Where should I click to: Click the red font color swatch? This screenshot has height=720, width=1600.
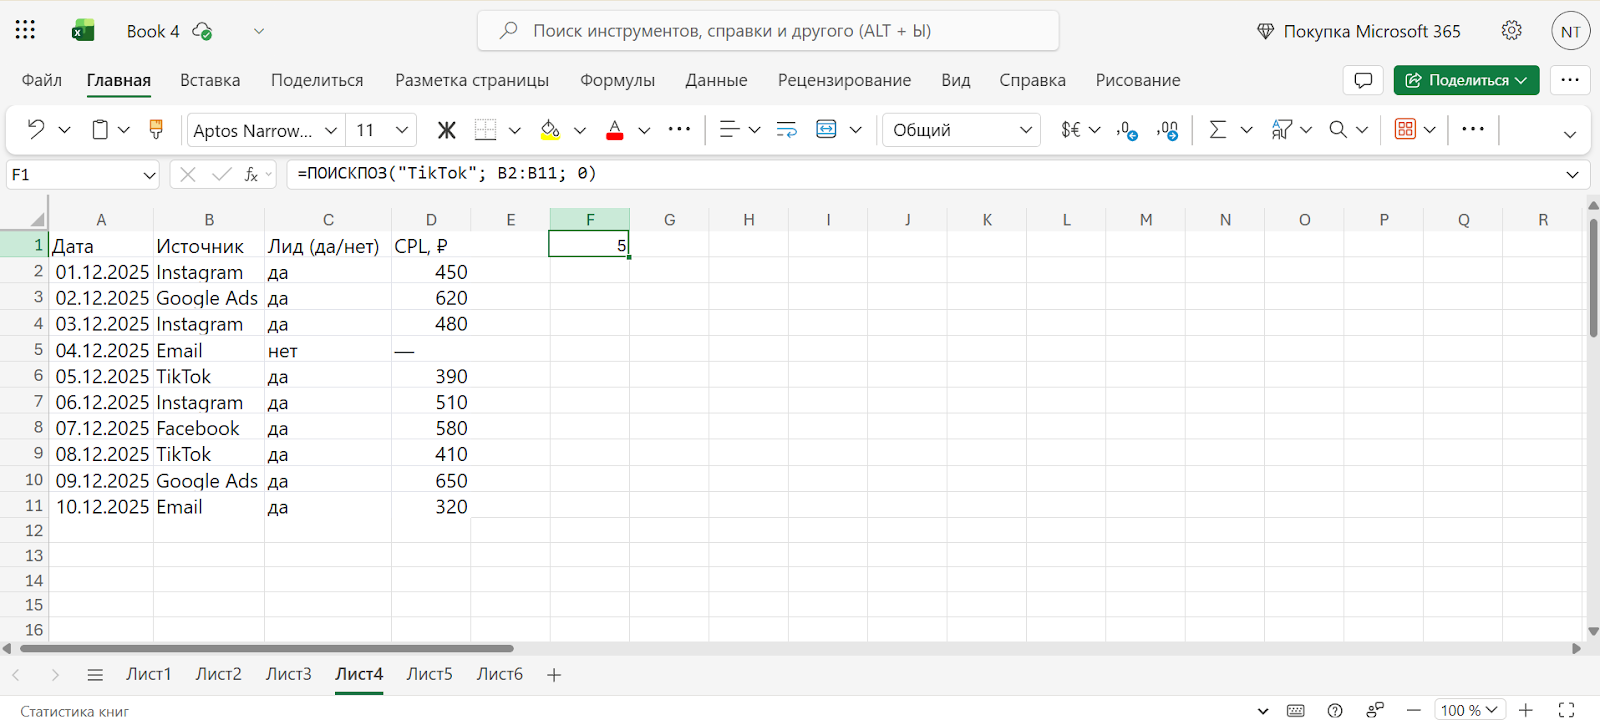point(615,130)
